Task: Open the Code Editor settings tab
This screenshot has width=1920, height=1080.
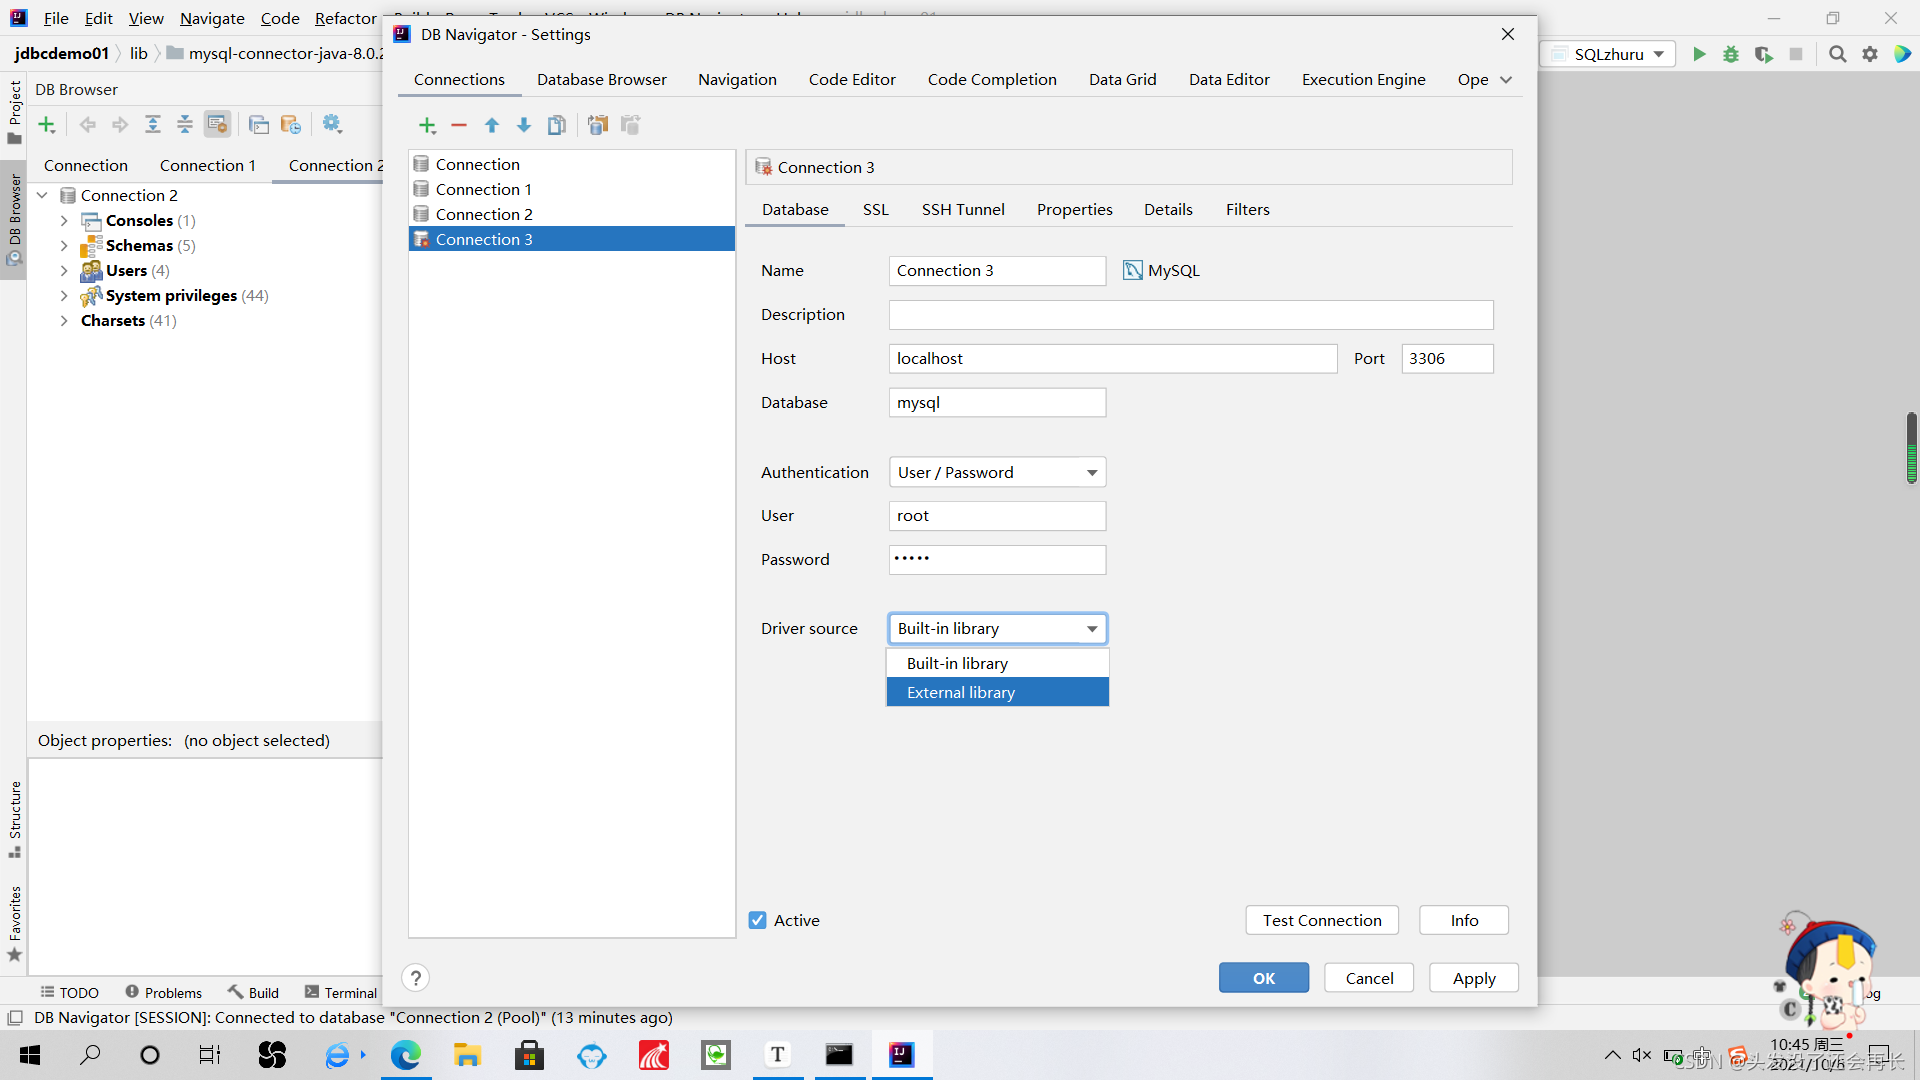Action: click(851, 79)
